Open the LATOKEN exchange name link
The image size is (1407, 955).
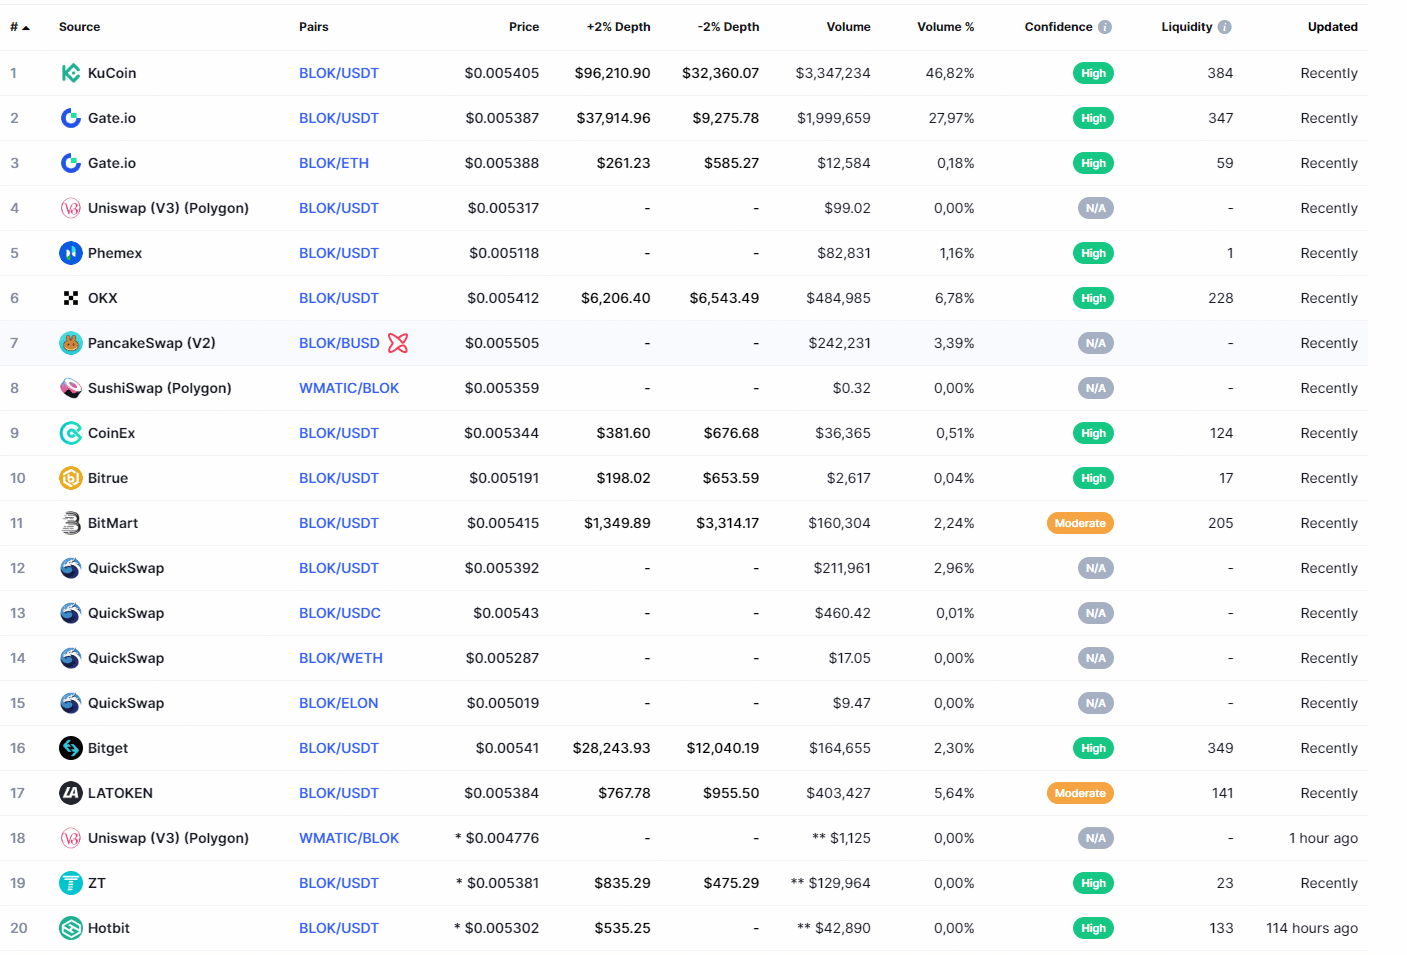120,793
